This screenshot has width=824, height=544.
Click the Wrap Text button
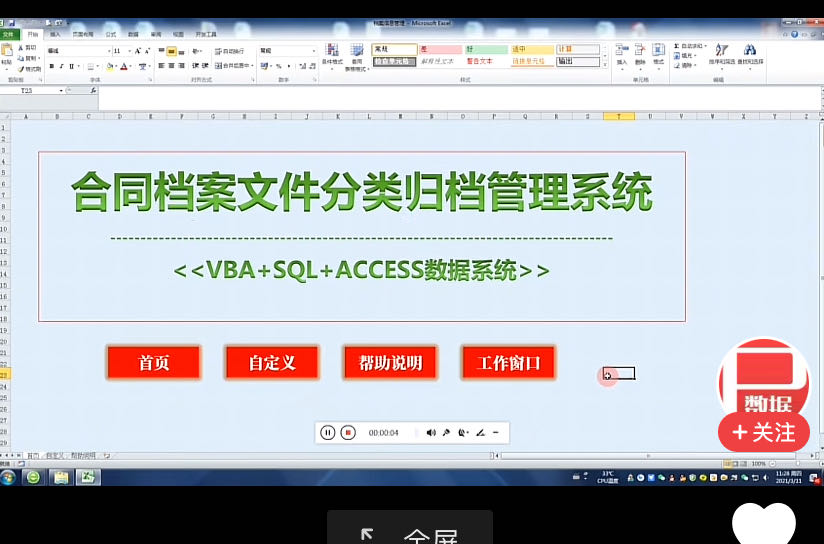pos(230,51)
